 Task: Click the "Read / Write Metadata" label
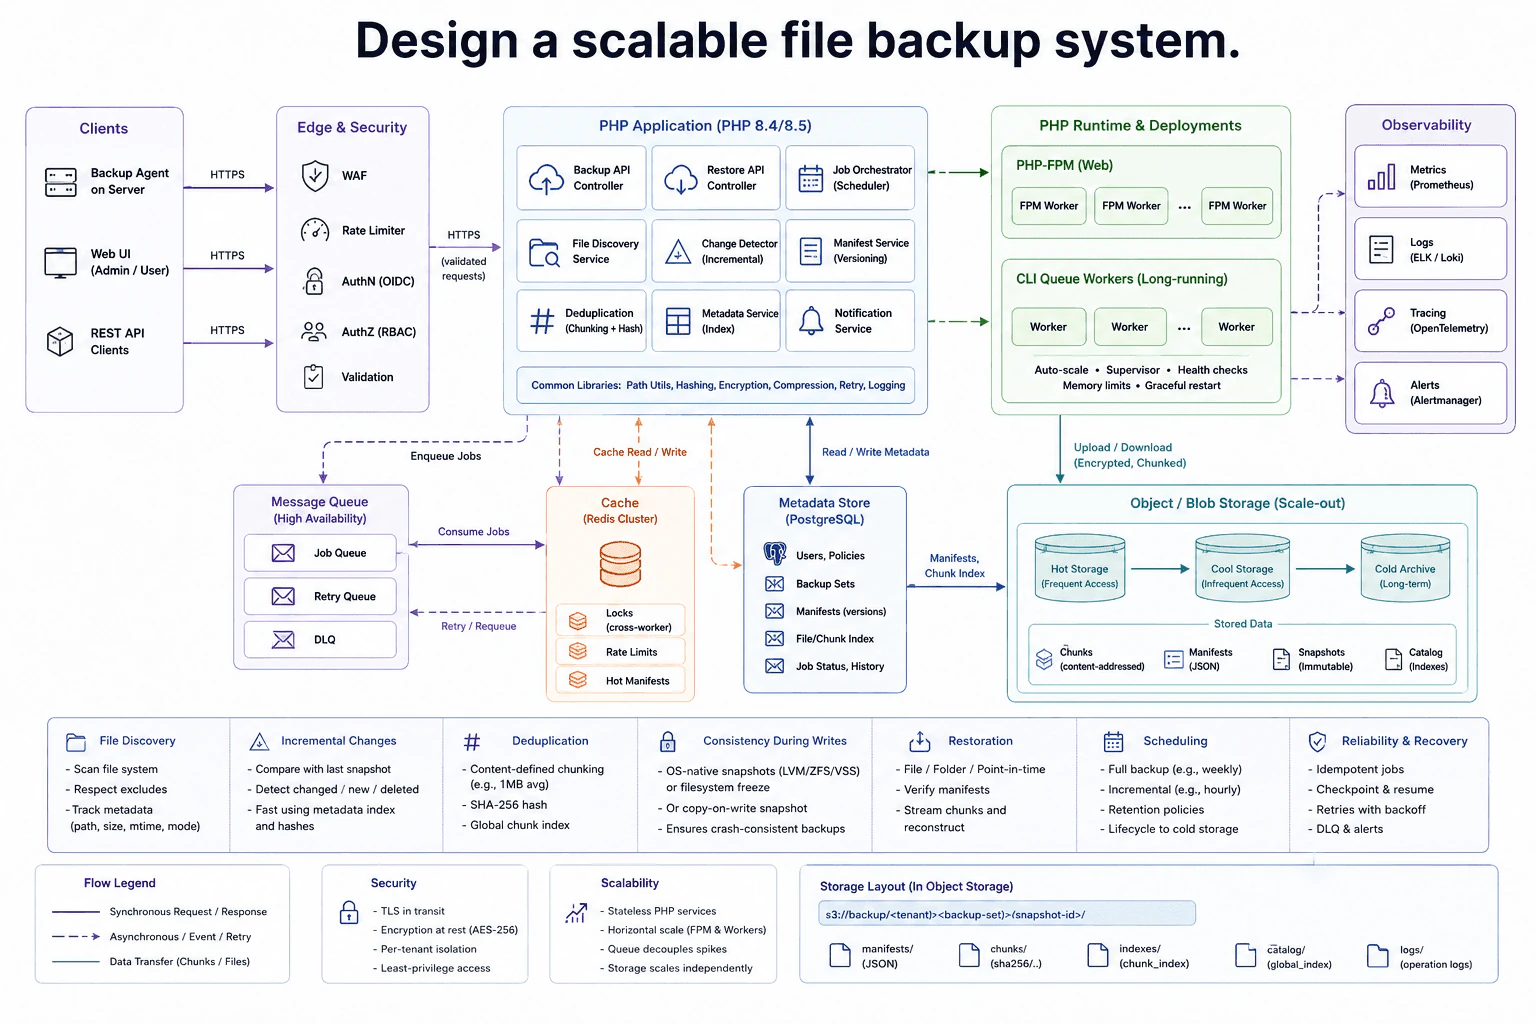coord(876,452)
